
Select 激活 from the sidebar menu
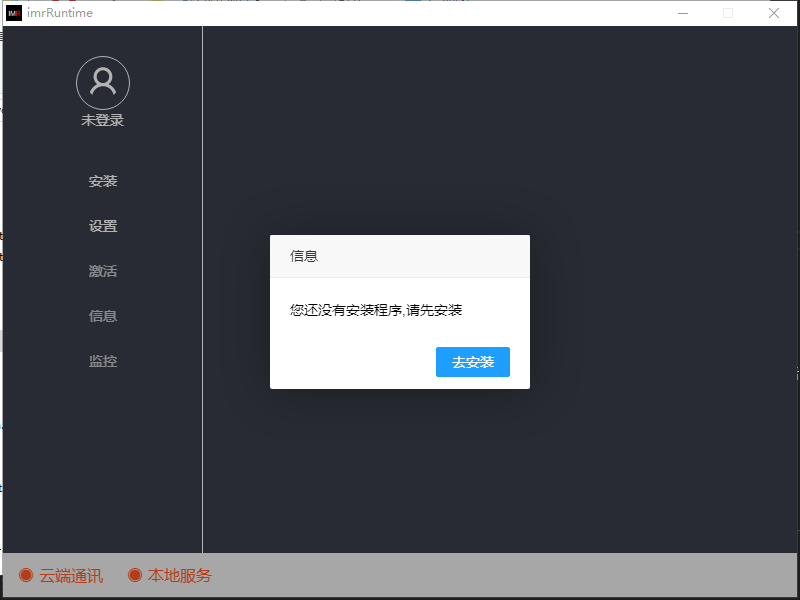(103, 271)
